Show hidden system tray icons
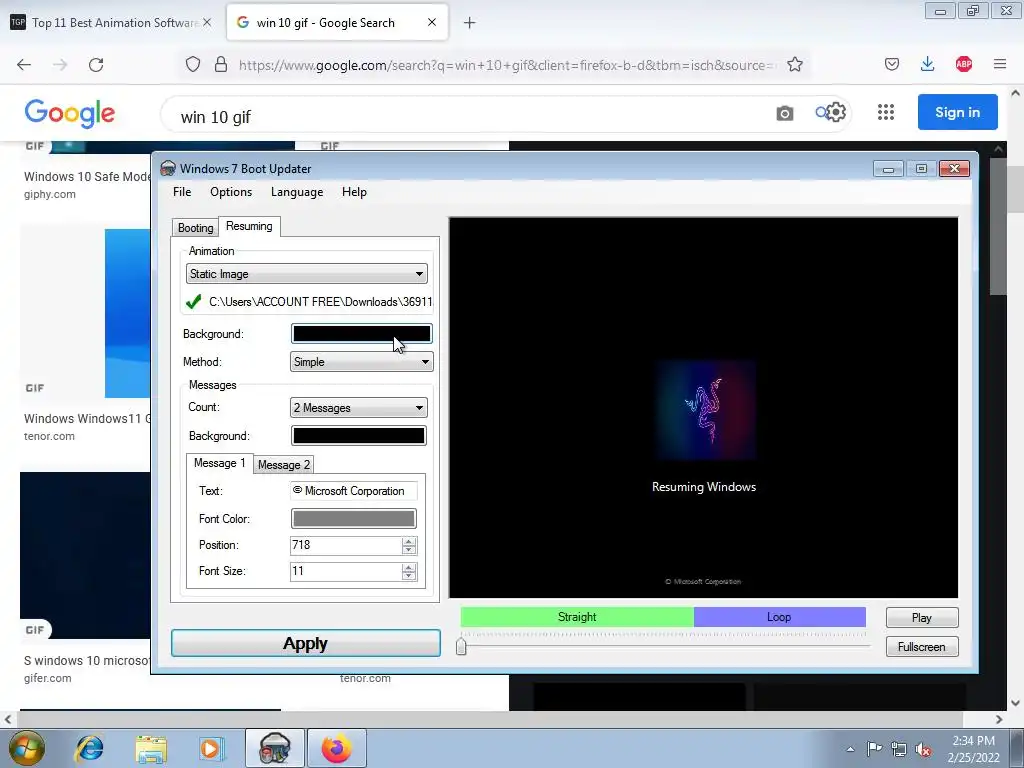The image size is (1024, 768). (850, 749)
